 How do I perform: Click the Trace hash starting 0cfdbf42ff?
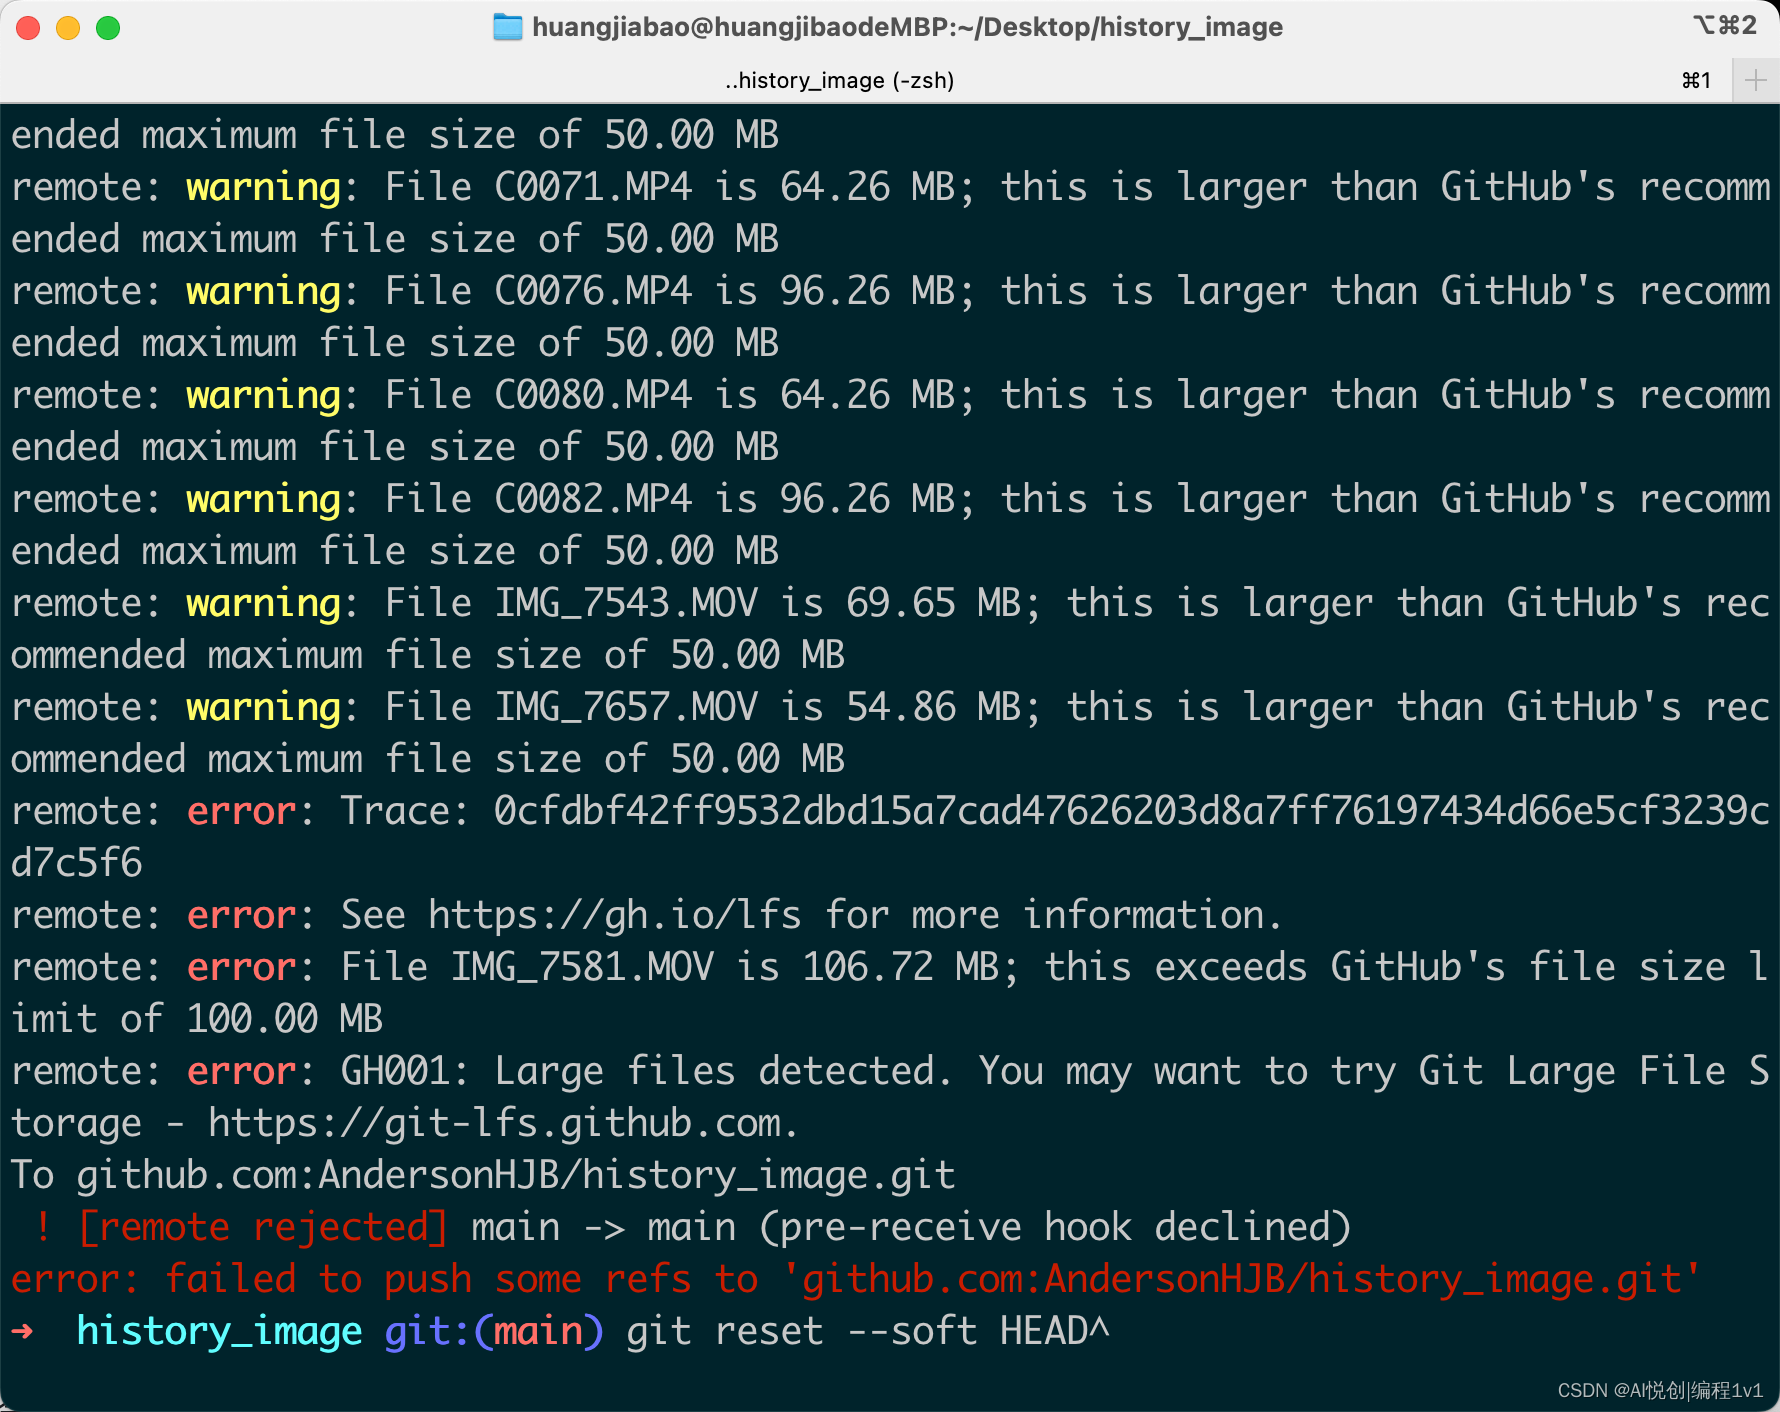pos(1132,811)
